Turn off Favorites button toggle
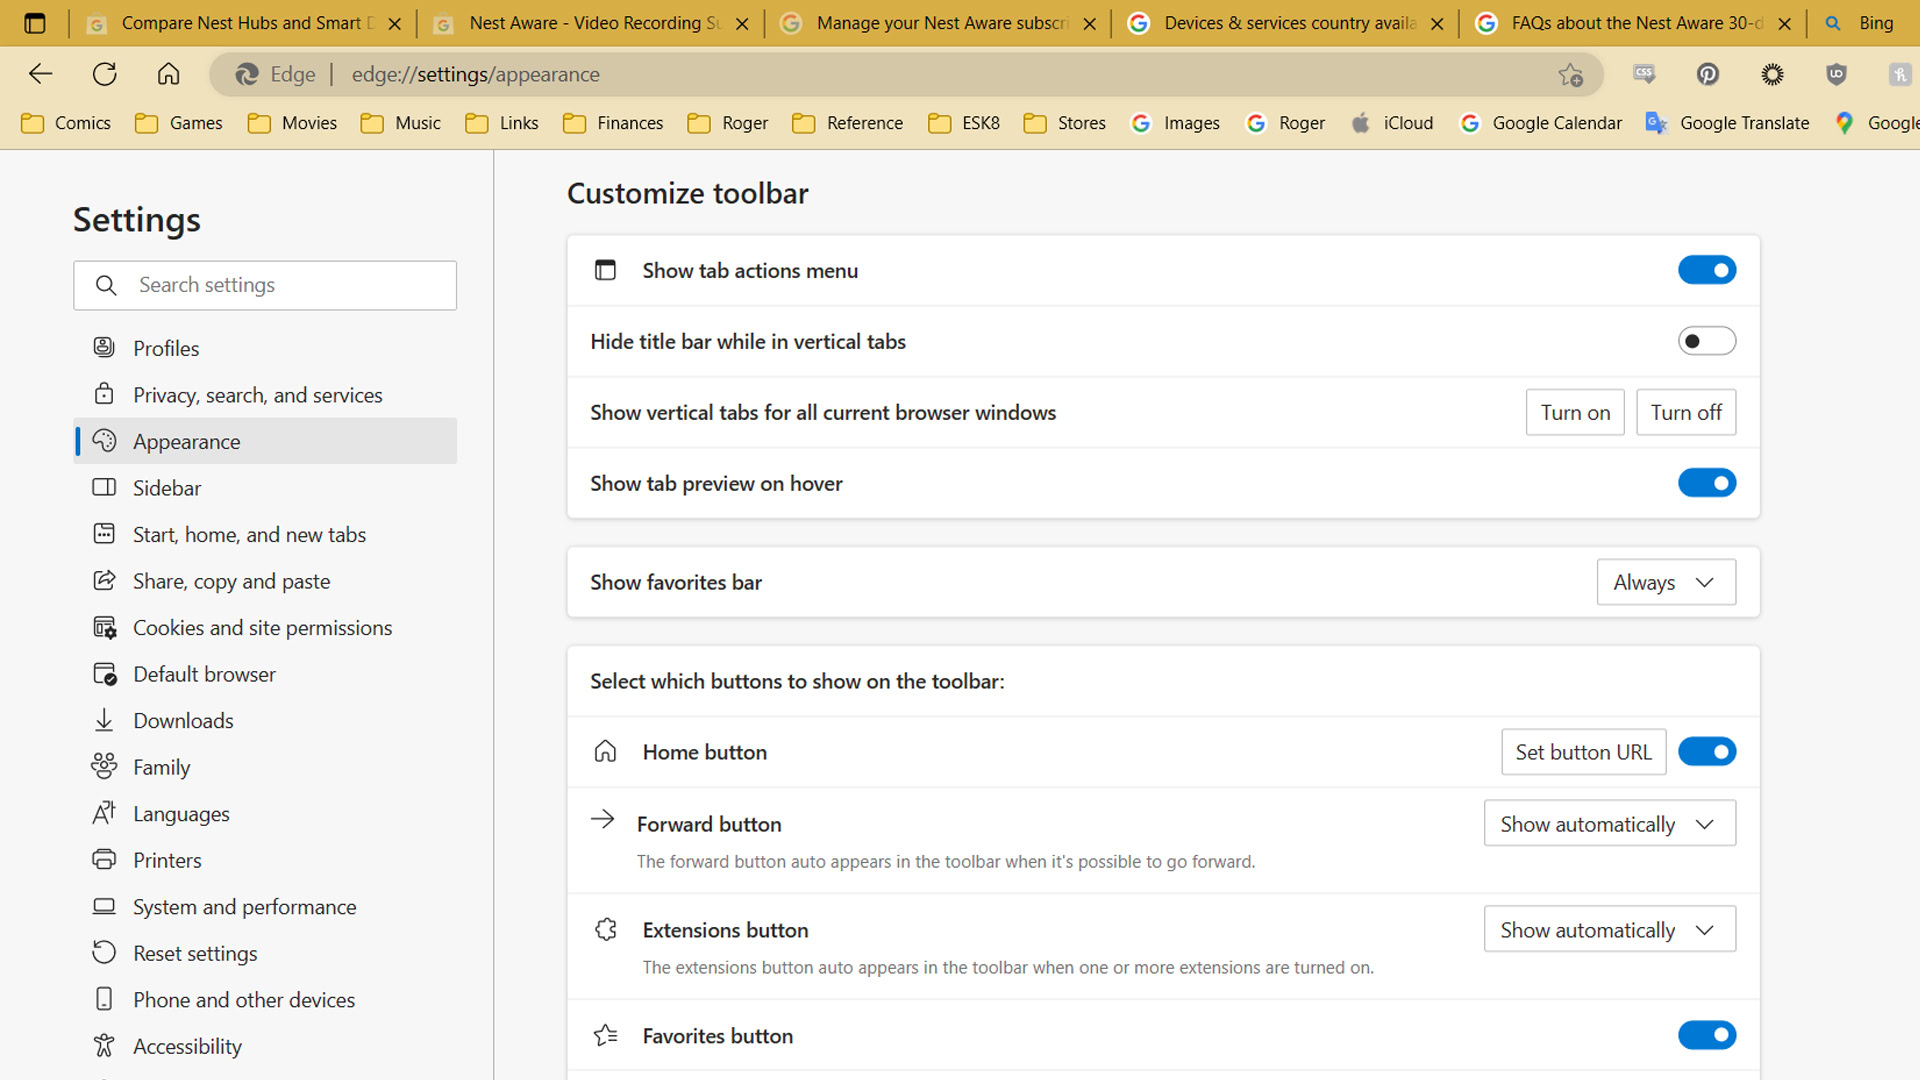Image resolution: width=1920 pixels, height=1080 pixels. (x=1706, y=1035)
